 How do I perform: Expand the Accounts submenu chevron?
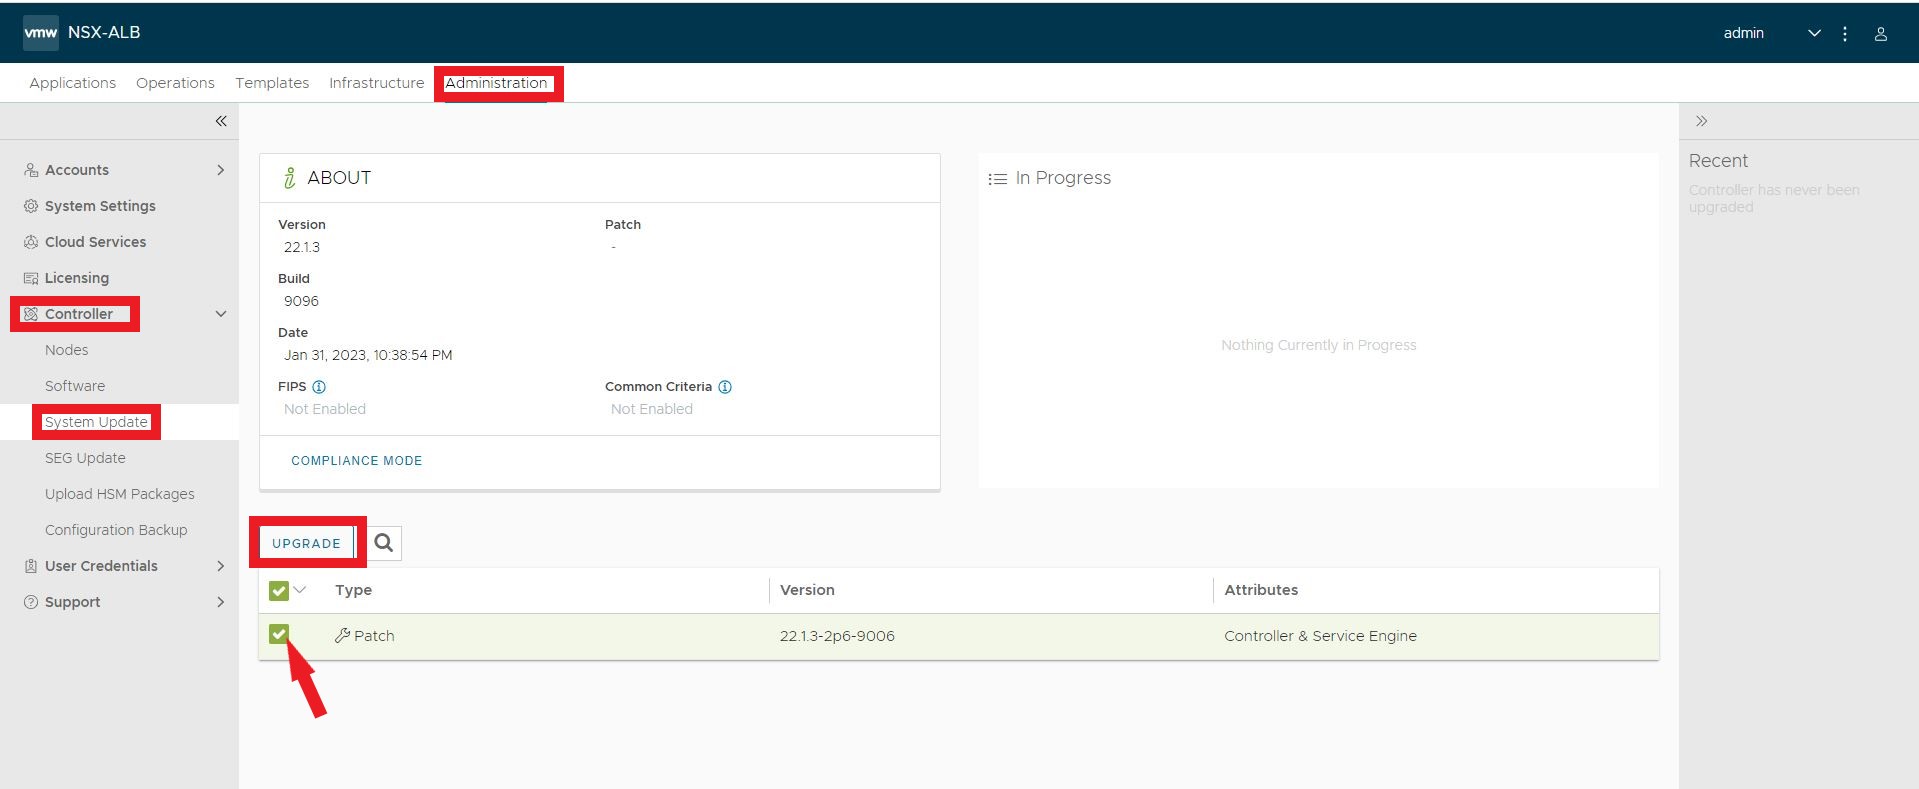point(221,170)
